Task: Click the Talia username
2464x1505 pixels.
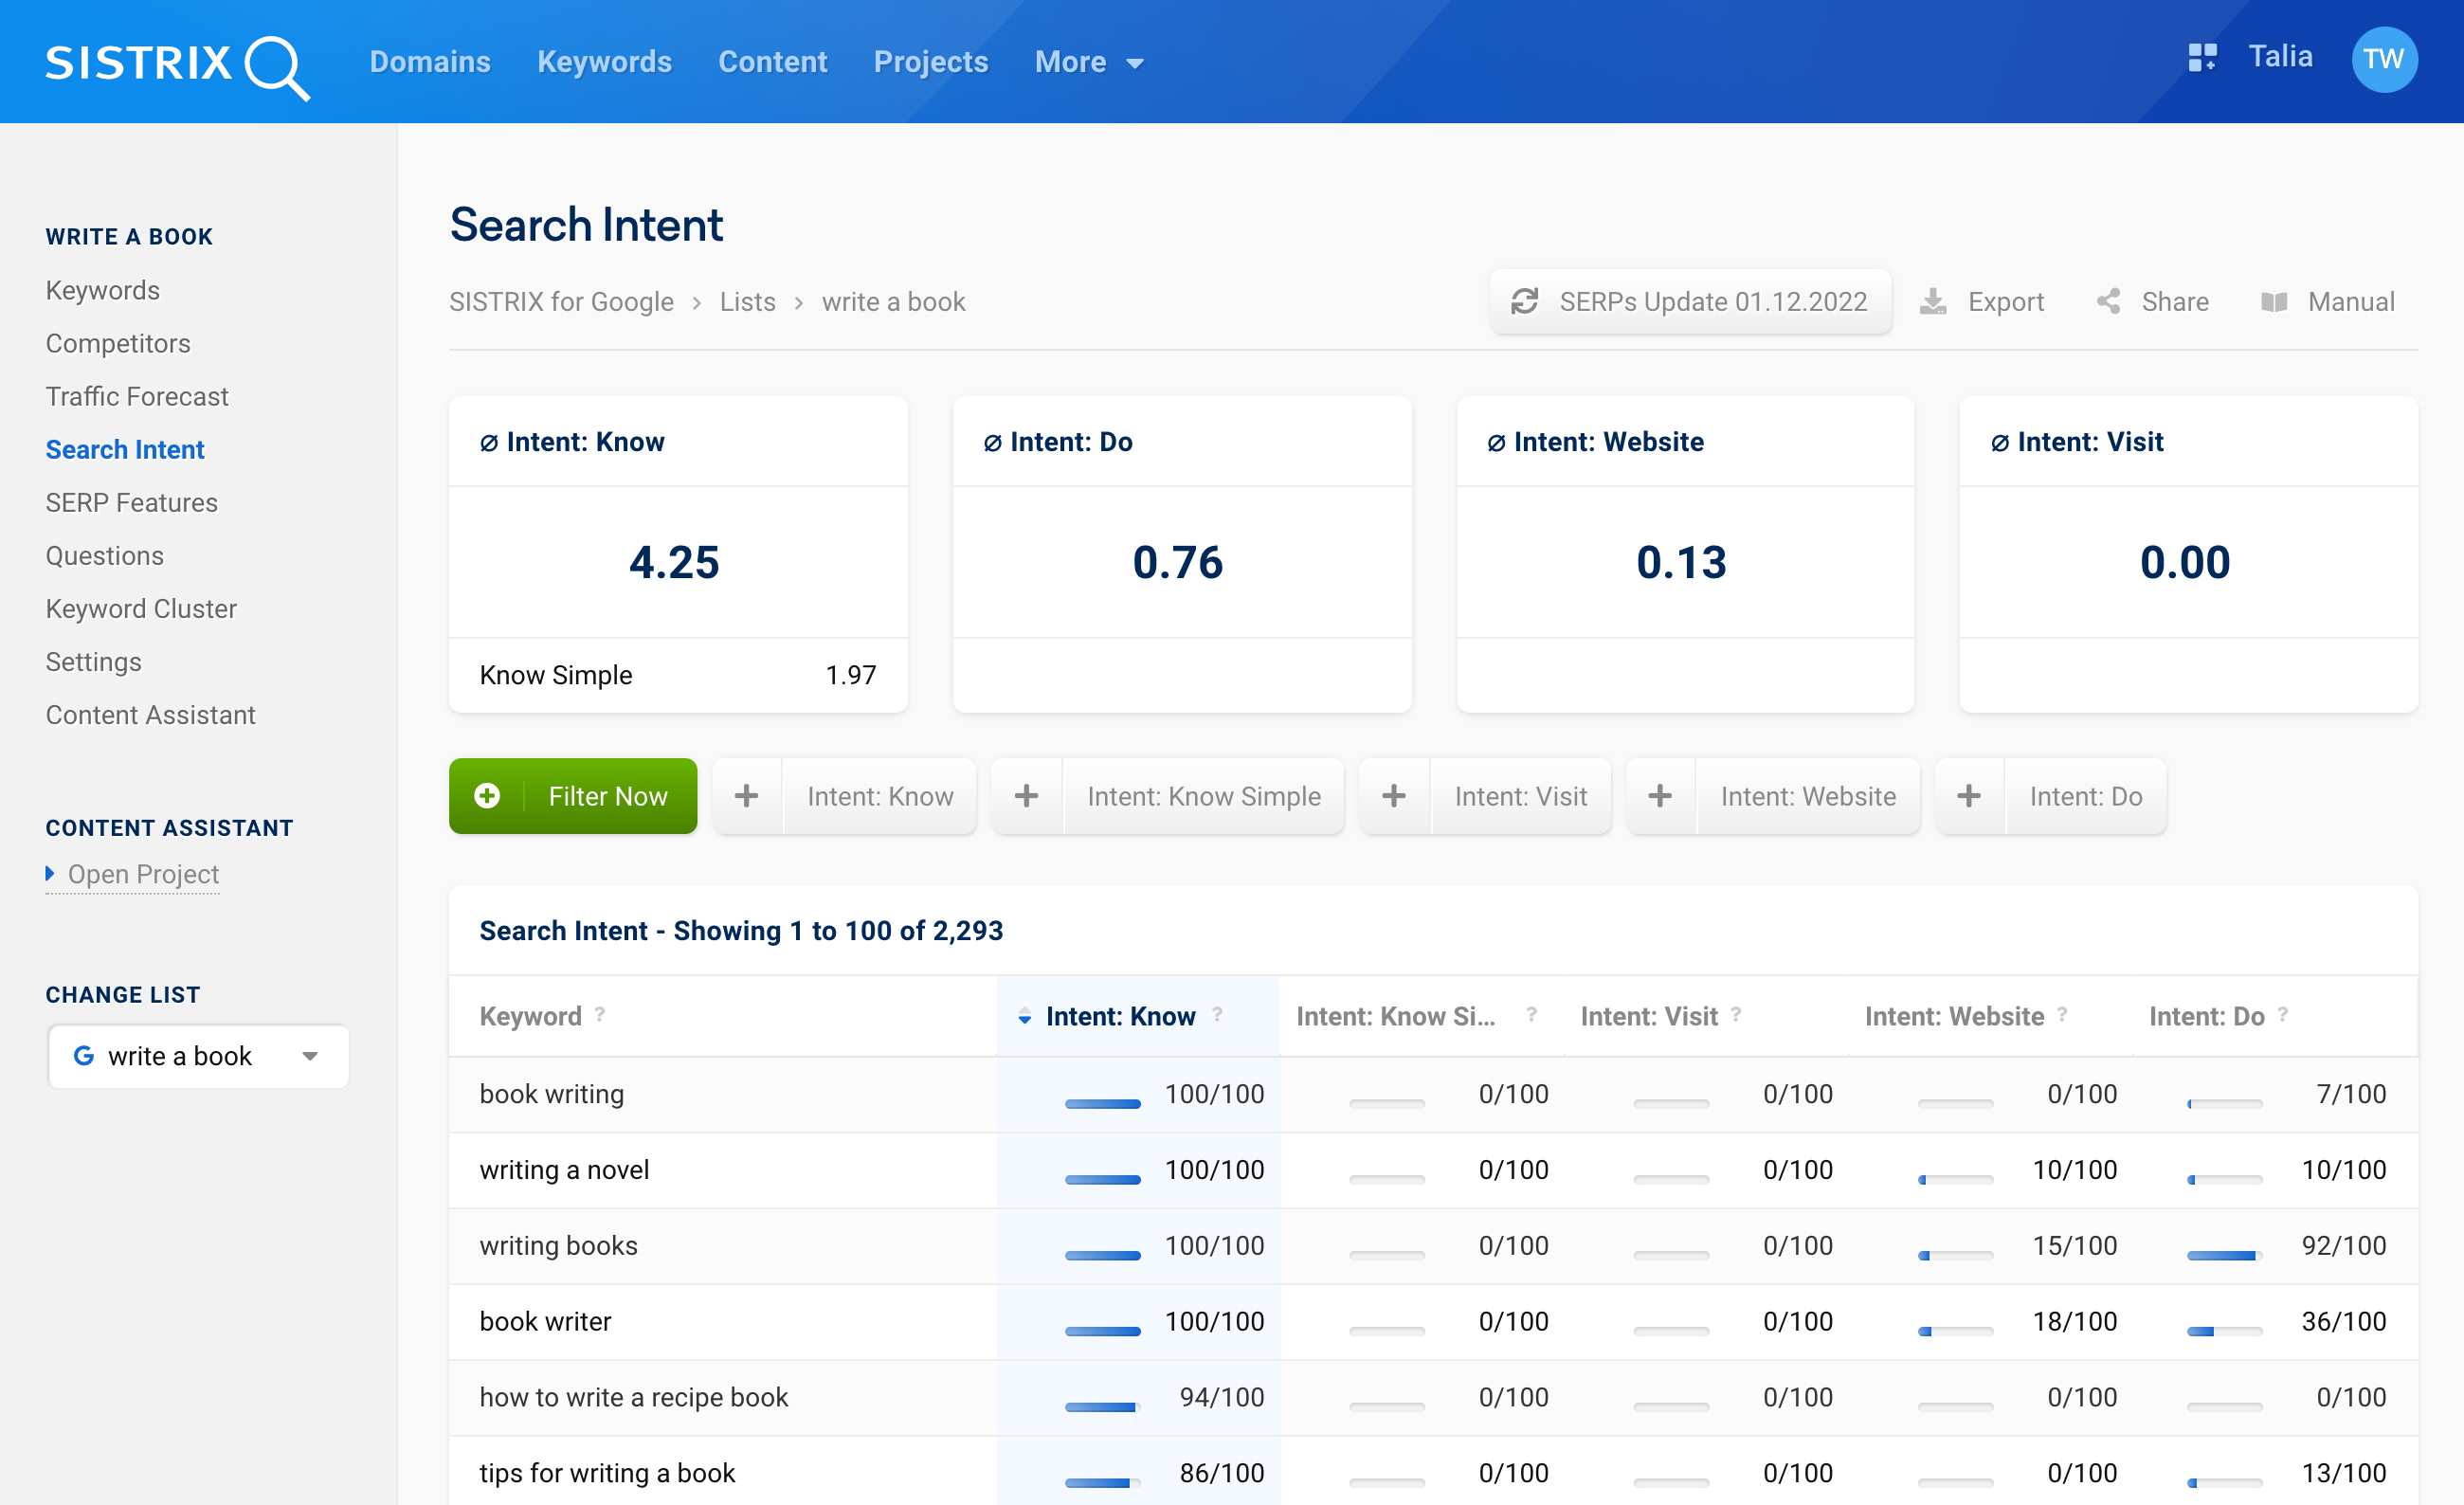Action: click(x=2281, y=56)
